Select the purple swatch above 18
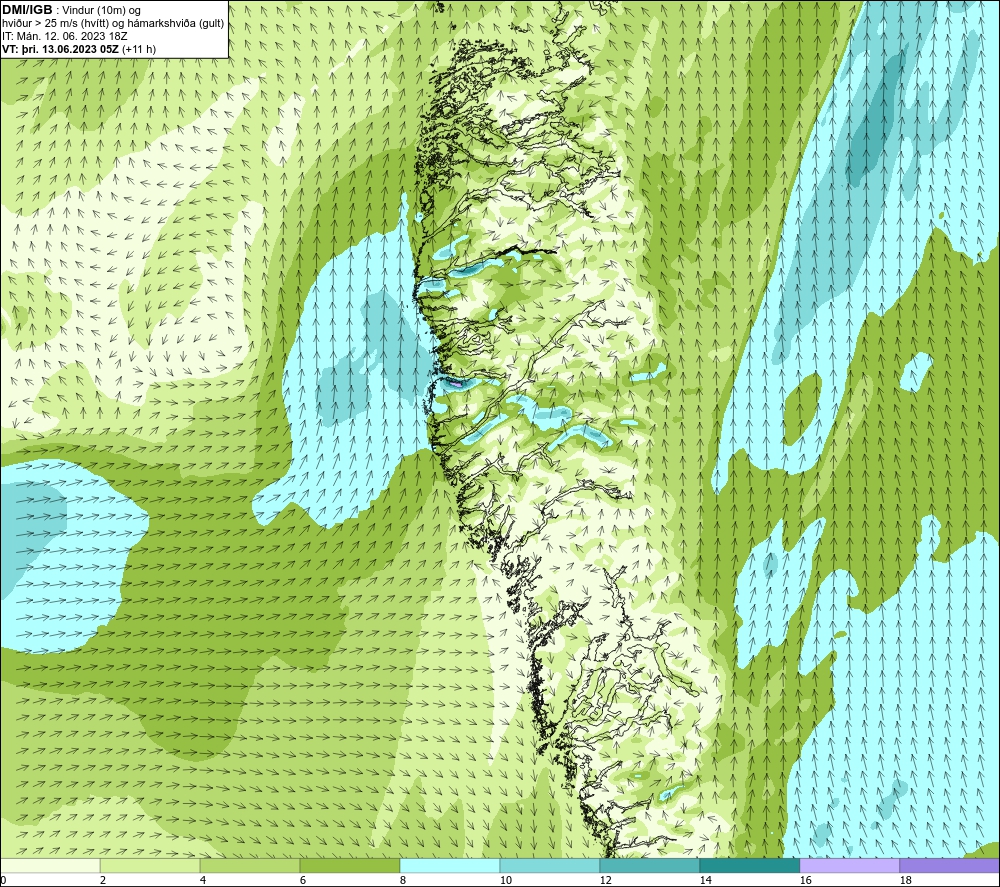Screen dimensions: 1000x887 point(950,865)
